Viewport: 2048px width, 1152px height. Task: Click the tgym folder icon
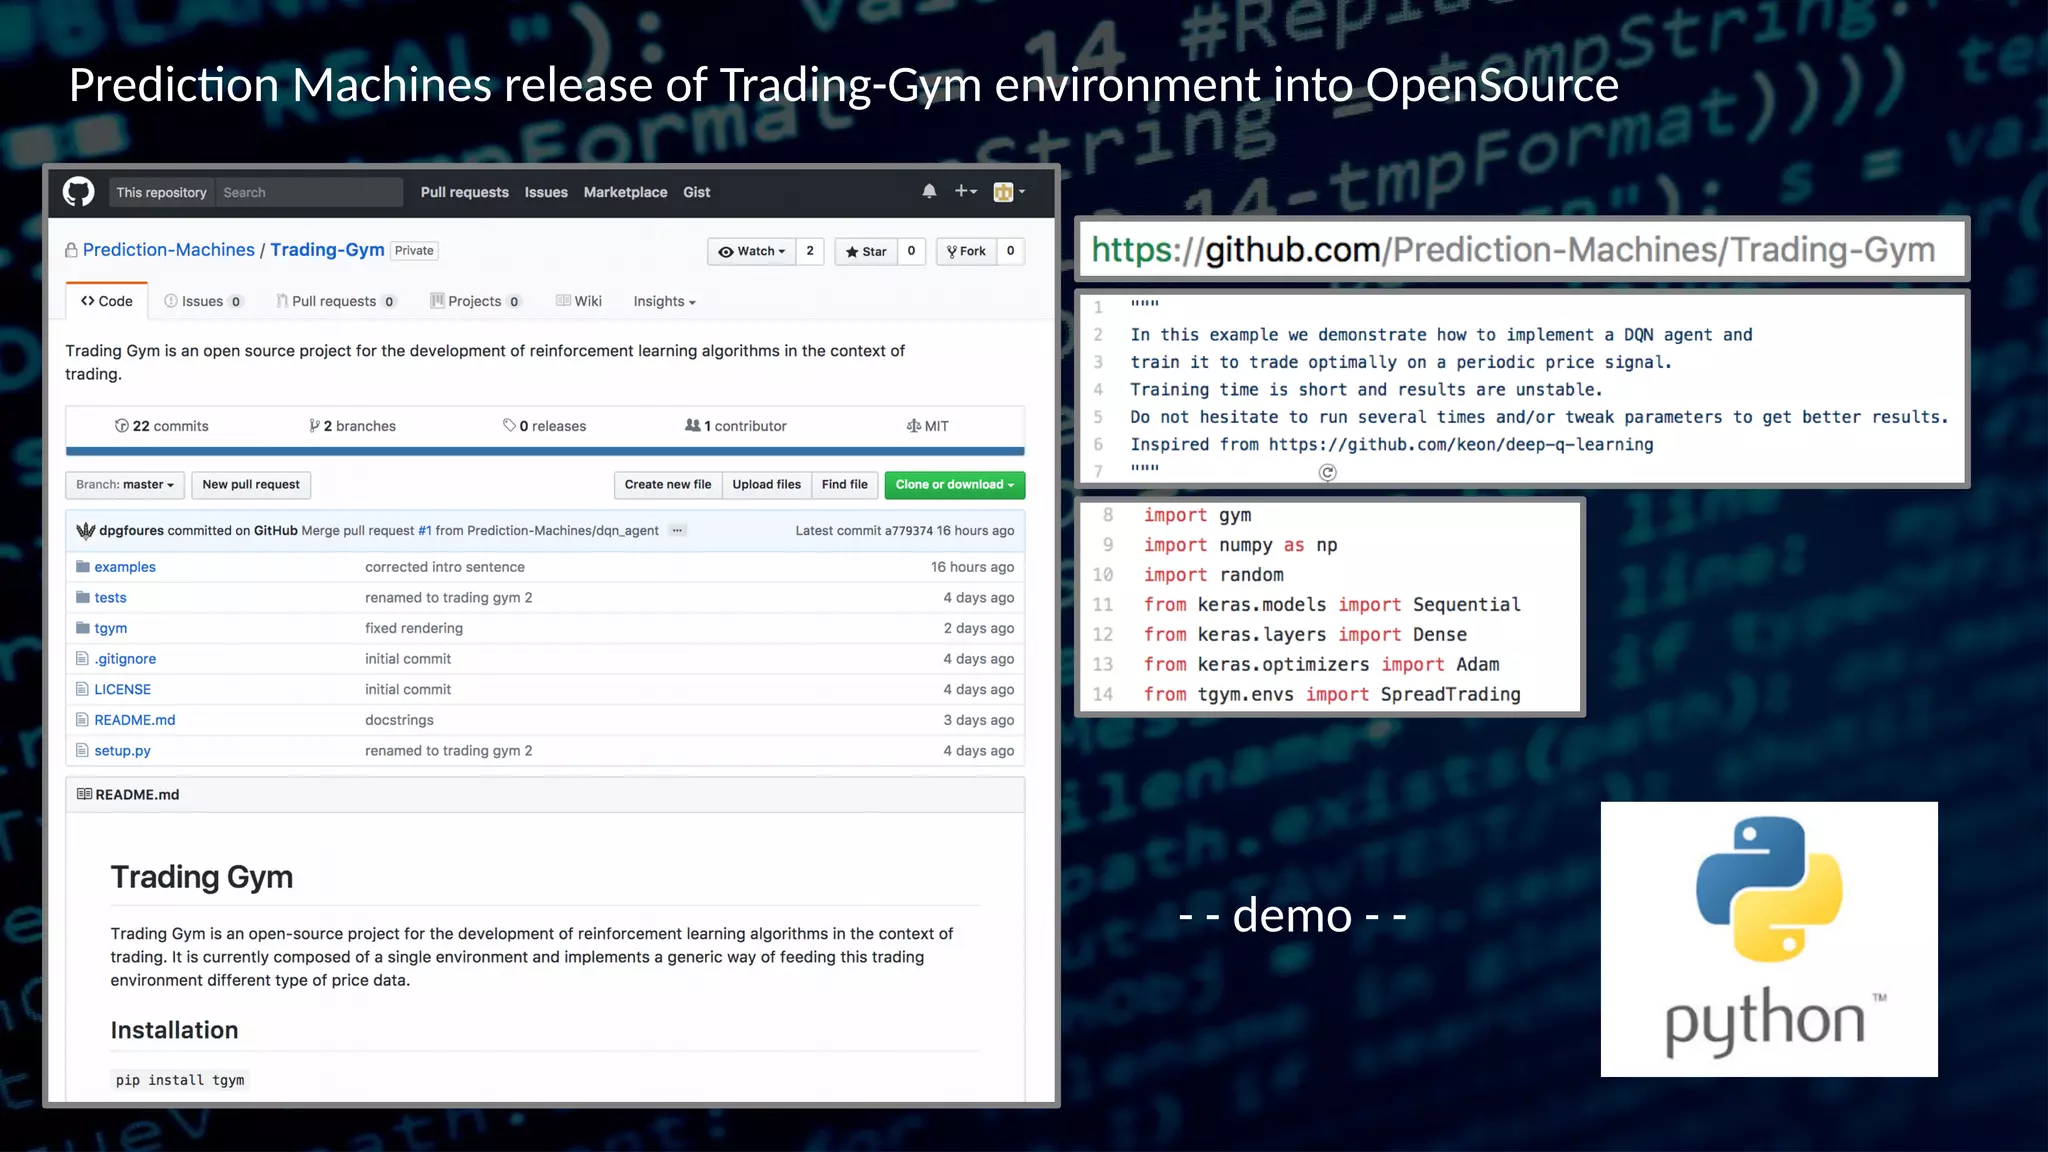coord(83,628)
